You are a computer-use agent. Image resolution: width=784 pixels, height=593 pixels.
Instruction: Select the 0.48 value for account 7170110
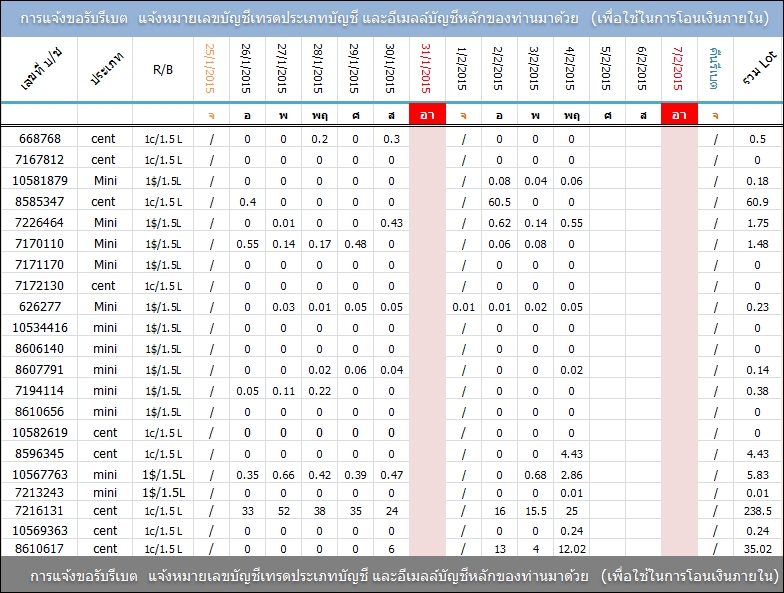(355, 244)
